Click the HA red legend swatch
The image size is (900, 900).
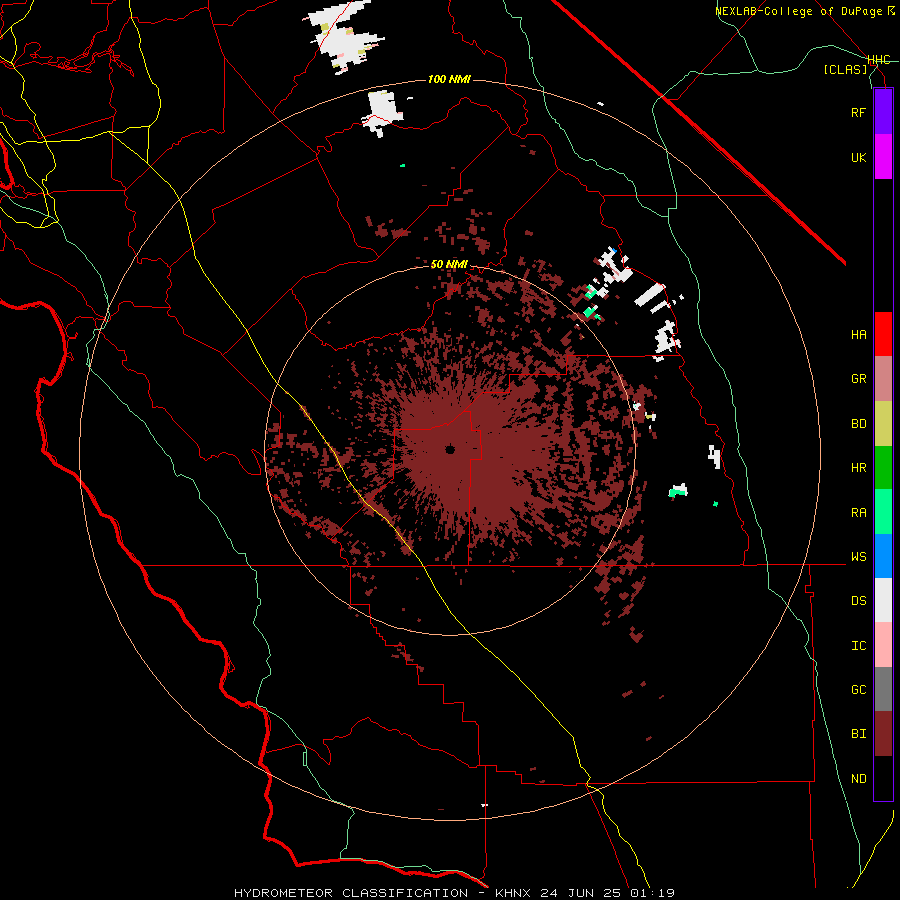click(x=883, y=334)
